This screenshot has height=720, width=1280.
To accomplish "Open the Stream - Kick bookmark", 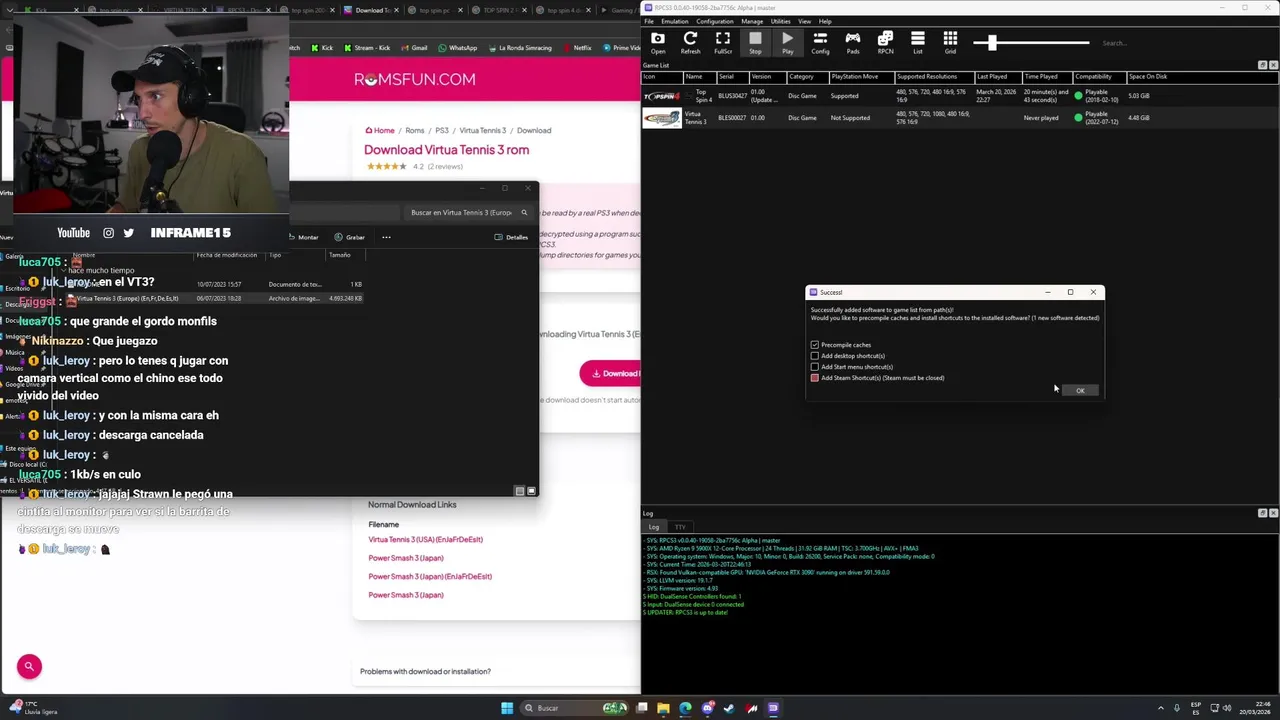I will click(x=367, y=48).
